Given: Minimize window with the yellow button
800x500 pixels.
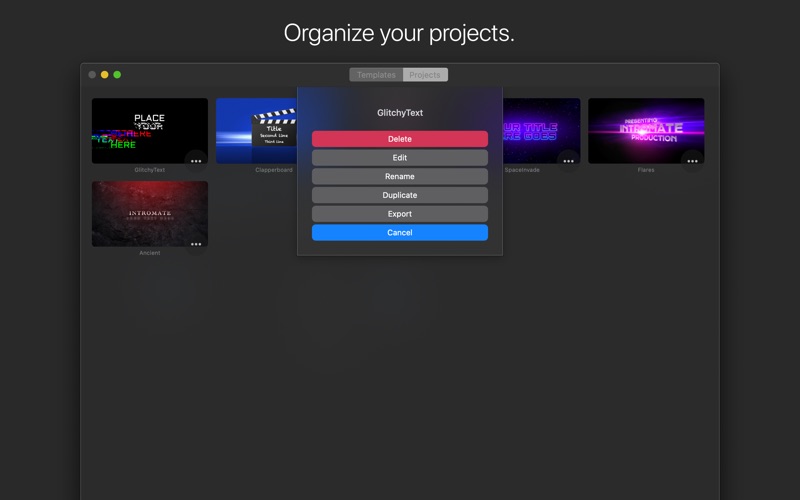Looking at the screenshot, I should (105, 74).
